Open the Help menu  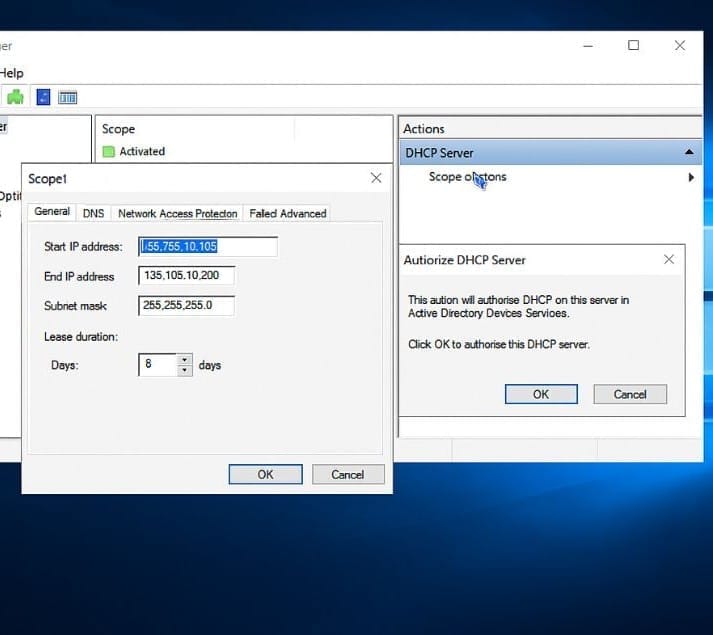pos(11,73)
